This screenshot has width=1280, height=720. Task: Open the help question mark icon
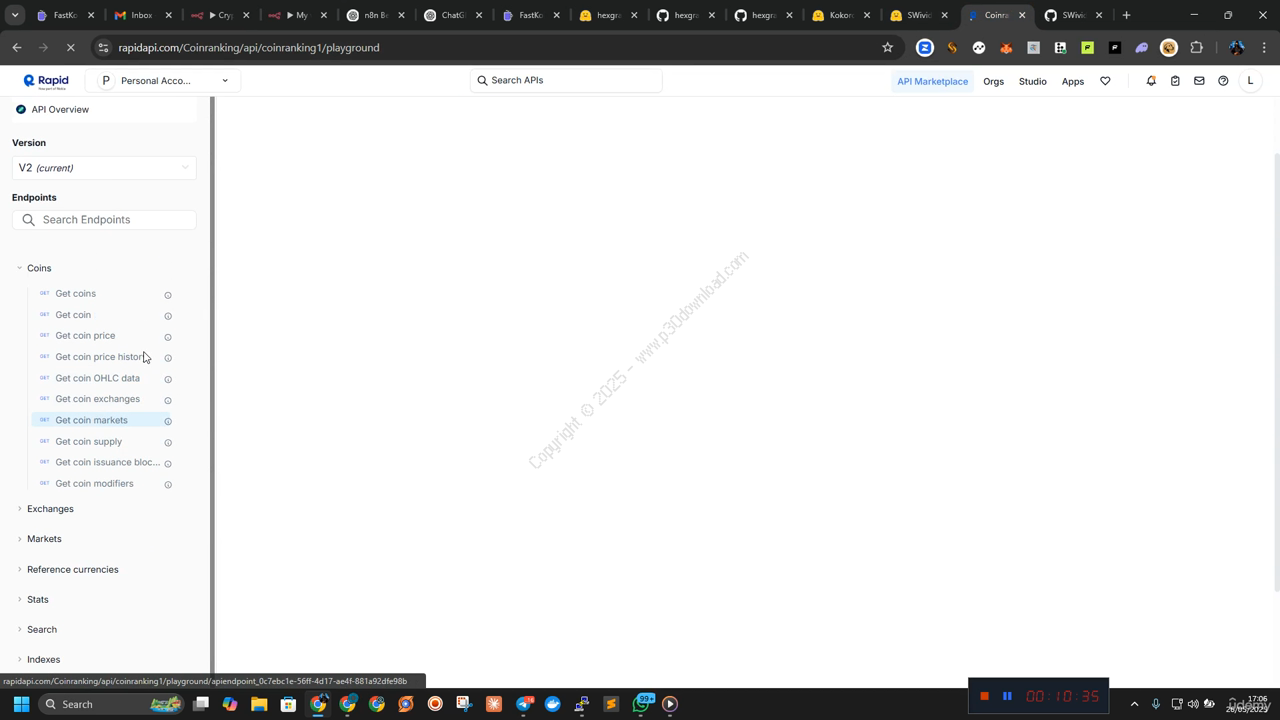pyautogui.click(x=1223, y=81)
